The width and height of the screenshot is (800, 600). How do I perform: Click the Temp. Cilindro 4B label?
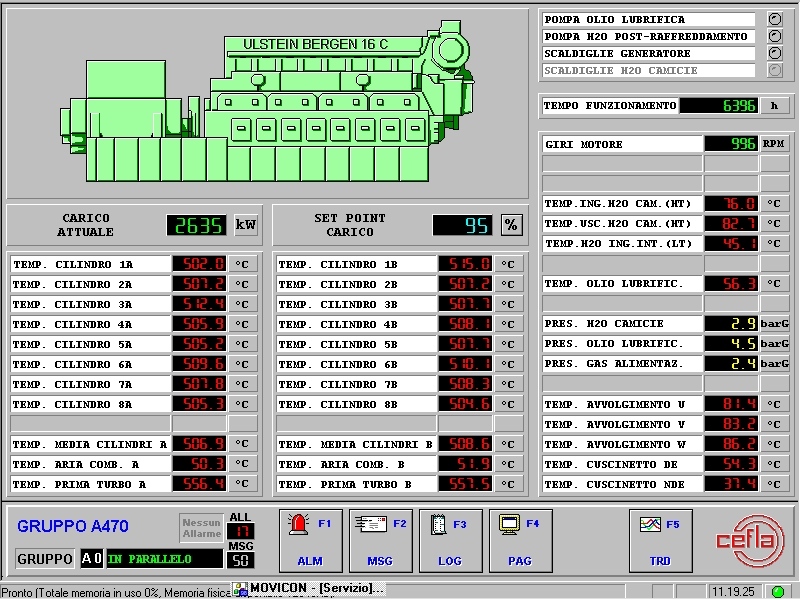click(x=356, y=324)
